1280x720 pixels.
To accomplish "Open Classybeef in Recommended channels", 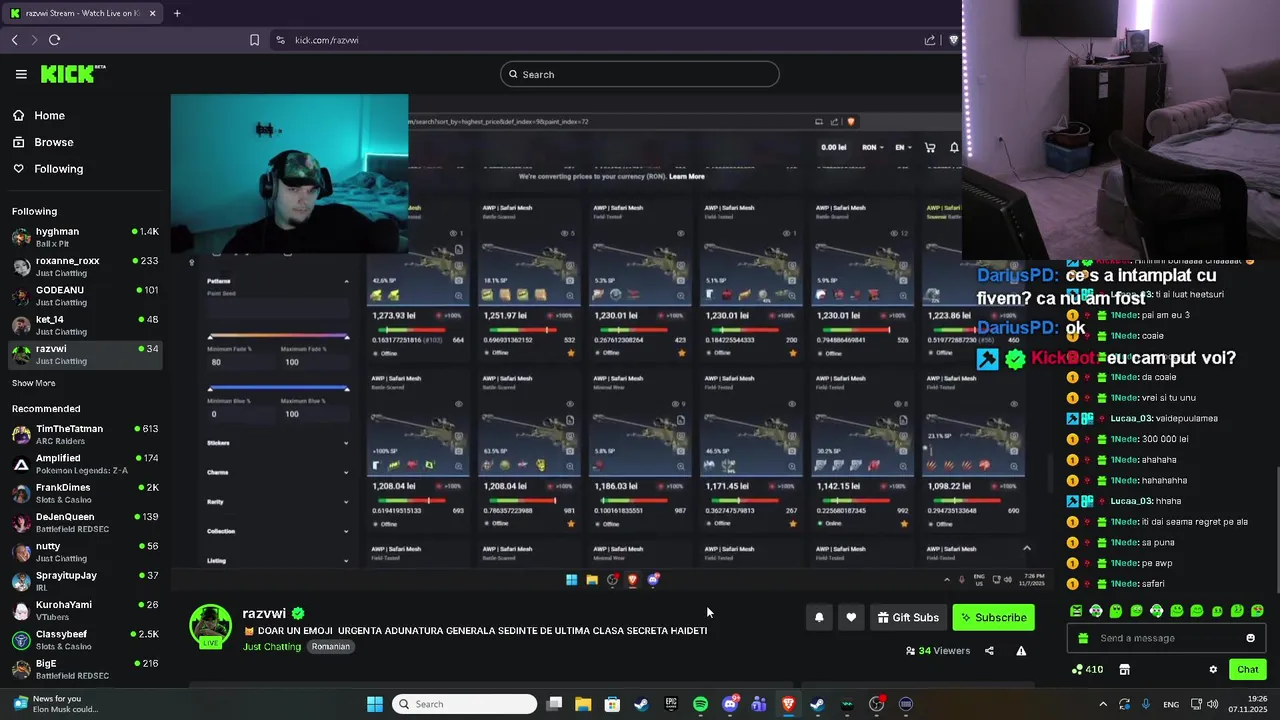I will (85, 639).
